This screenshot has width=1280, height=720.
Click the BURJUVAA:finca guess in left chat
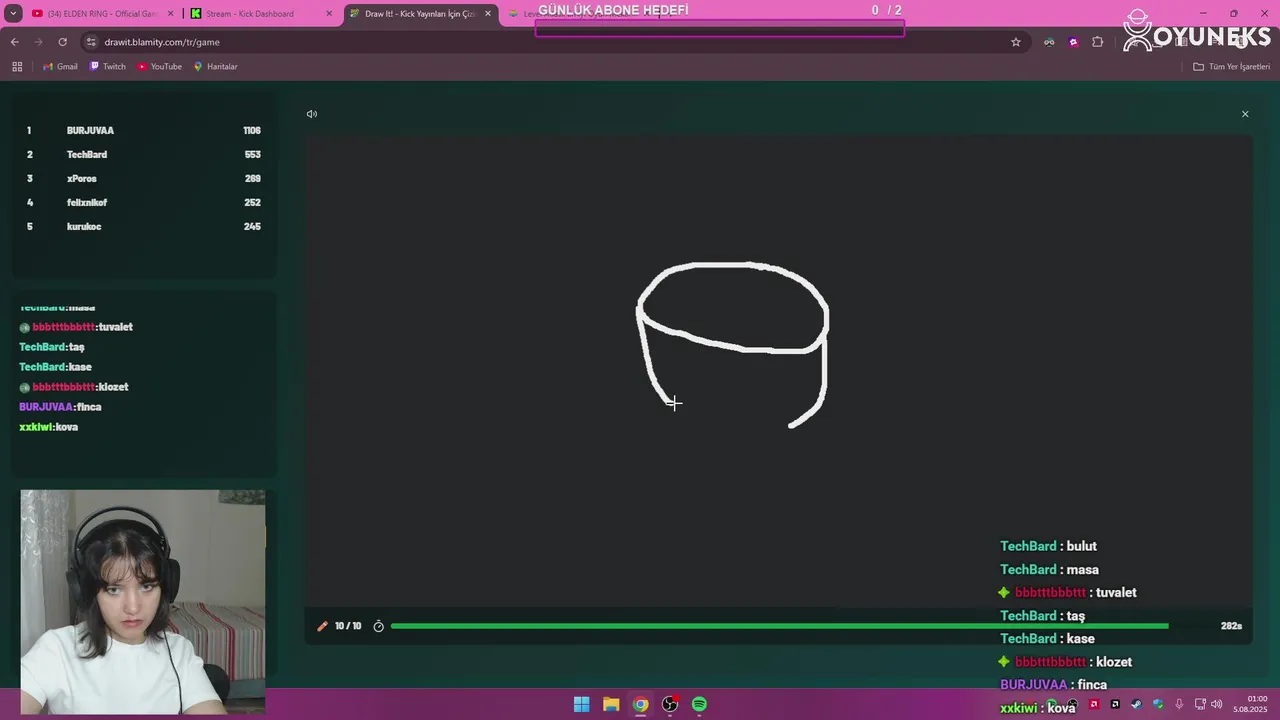[60, 407]
